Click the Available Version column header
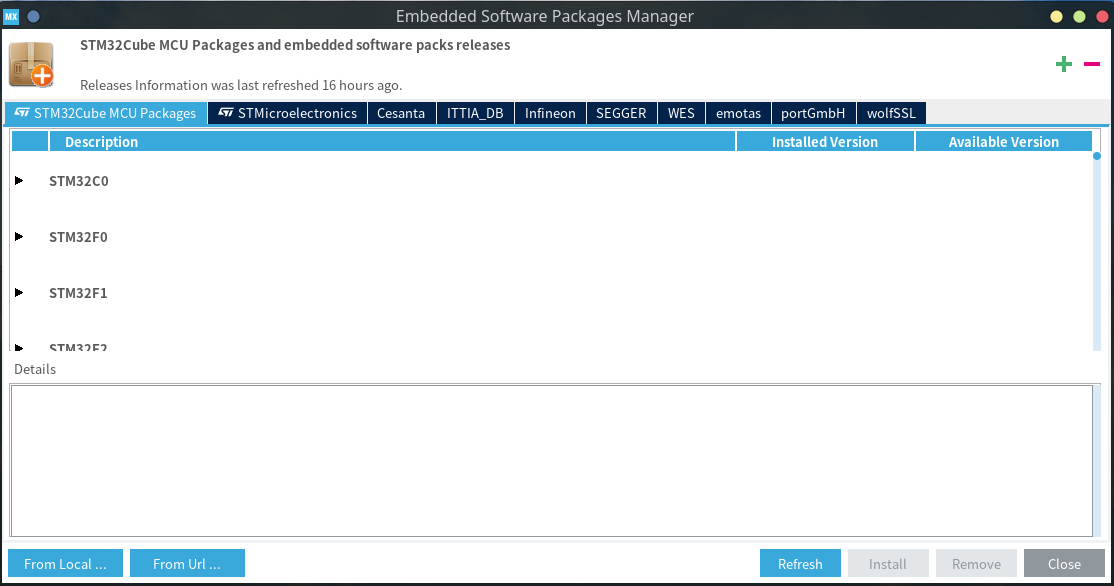This screenshot has width=1114, height=586. click(1004, 141)
